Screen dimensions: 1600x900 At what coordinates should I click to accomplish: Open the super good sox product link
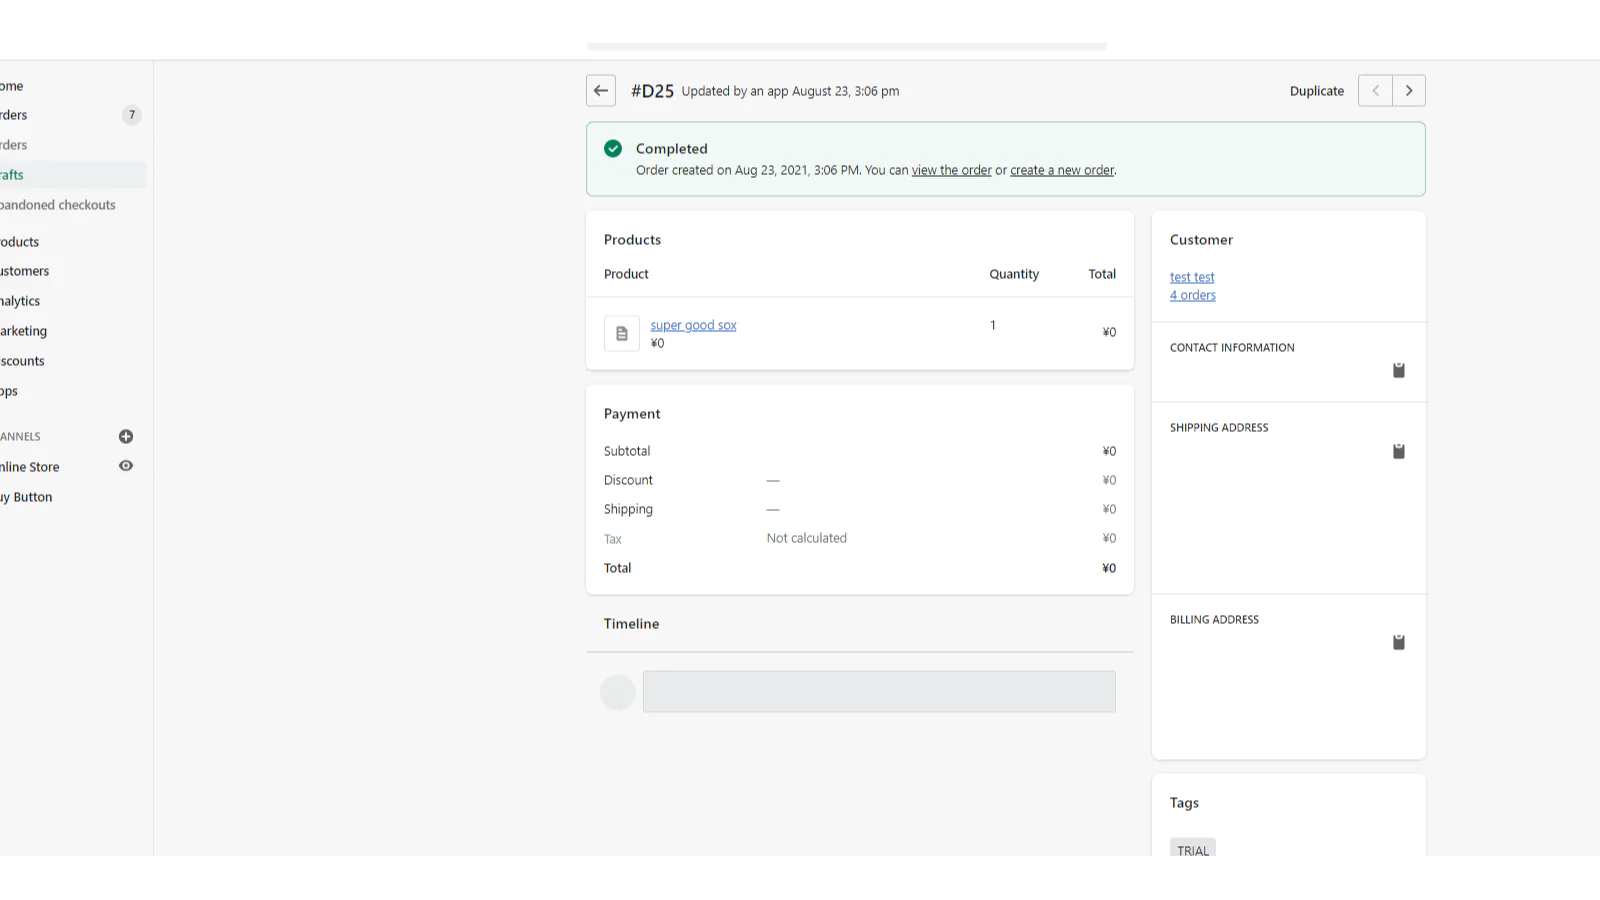tap(693, 326)
